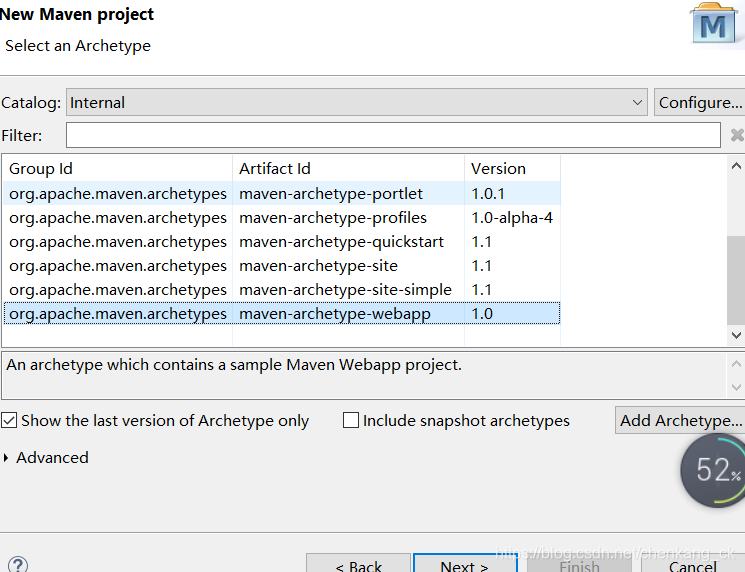Click the 52% circular progress widget
This screenshot has height=572, width=745.
(714, 470)
